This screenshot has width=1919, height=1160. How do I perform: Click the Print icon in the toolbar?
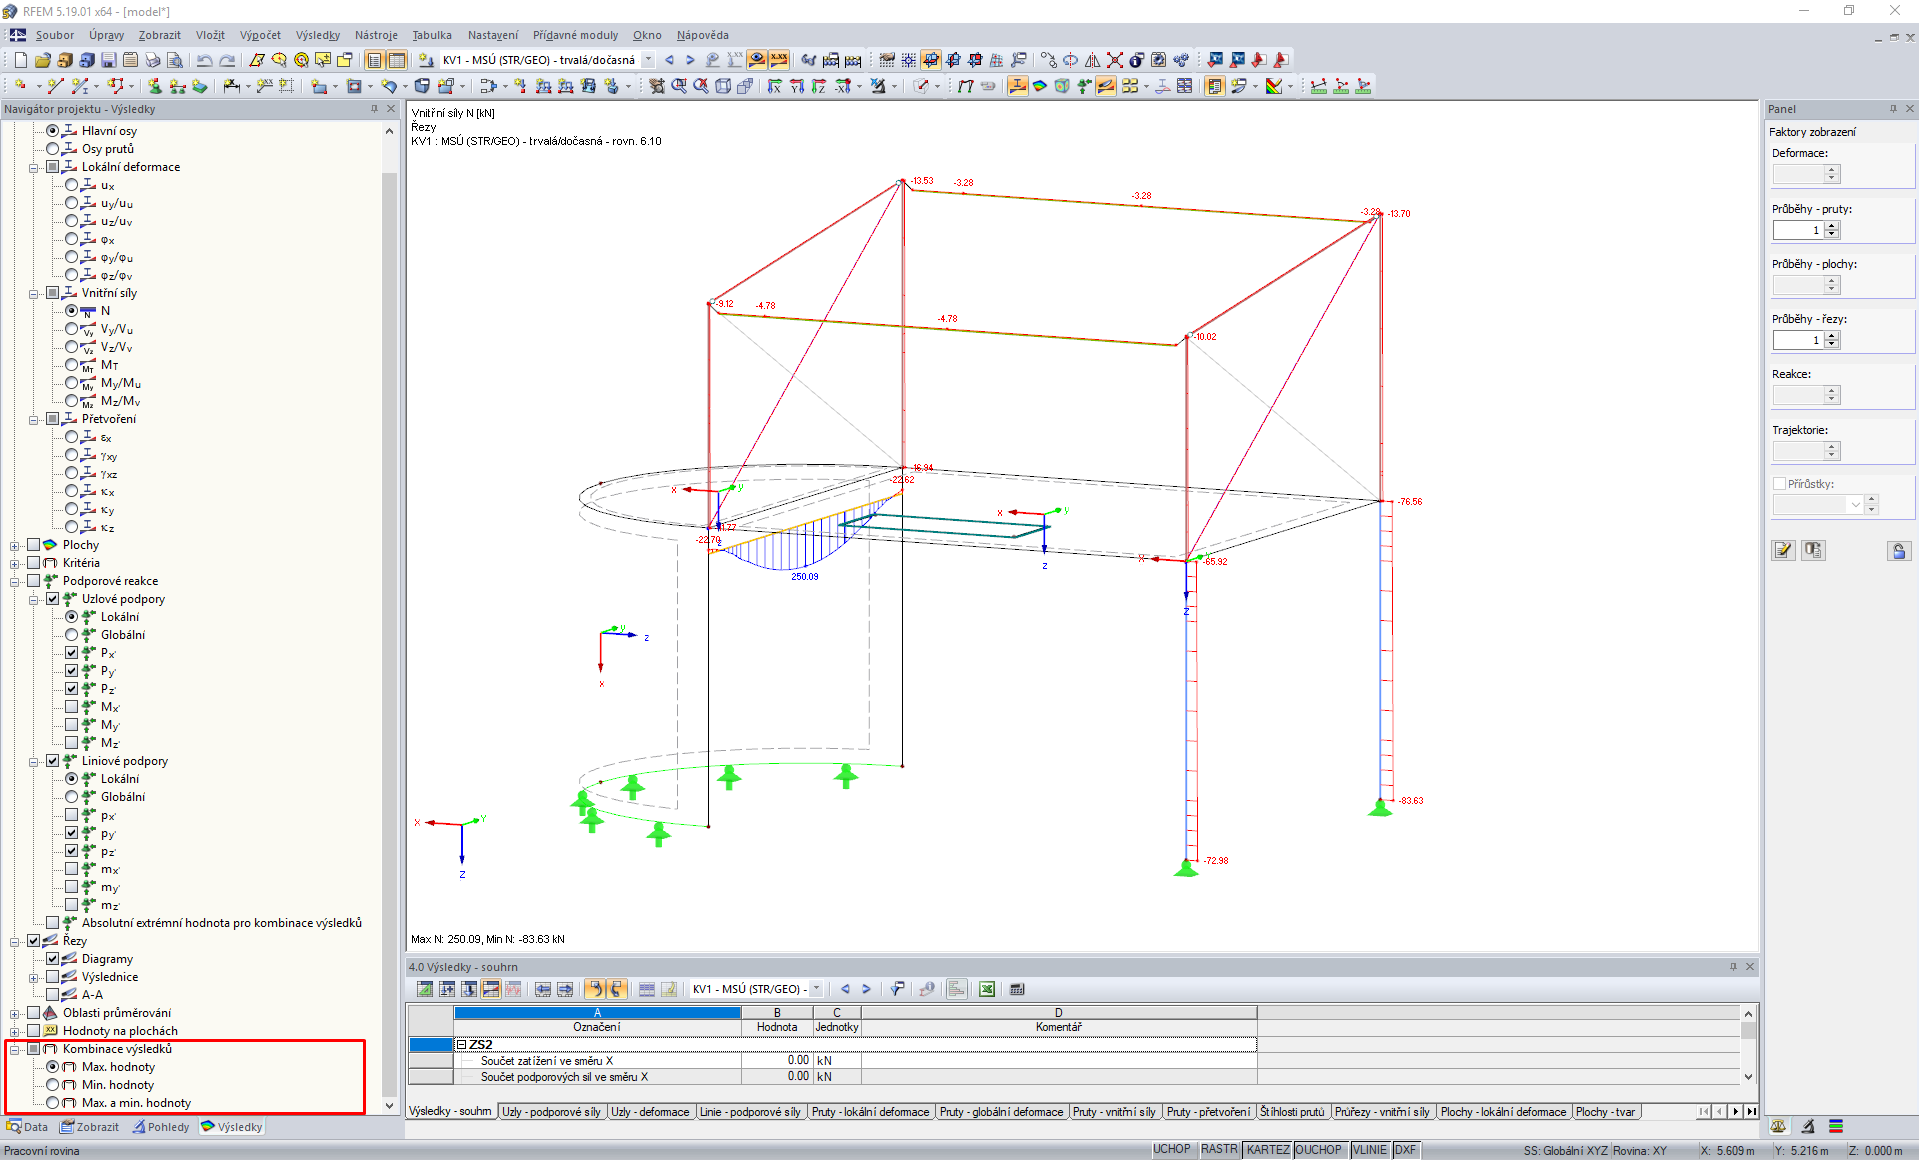152,60
